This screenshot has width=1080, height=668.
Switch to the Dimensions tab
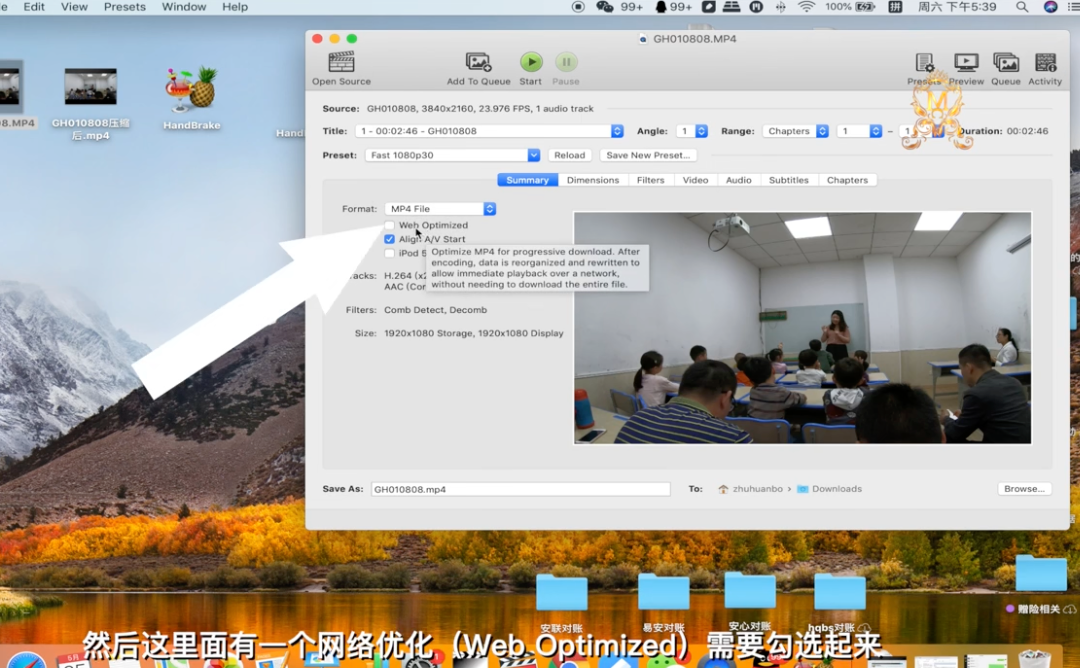[x=592, y=180]
